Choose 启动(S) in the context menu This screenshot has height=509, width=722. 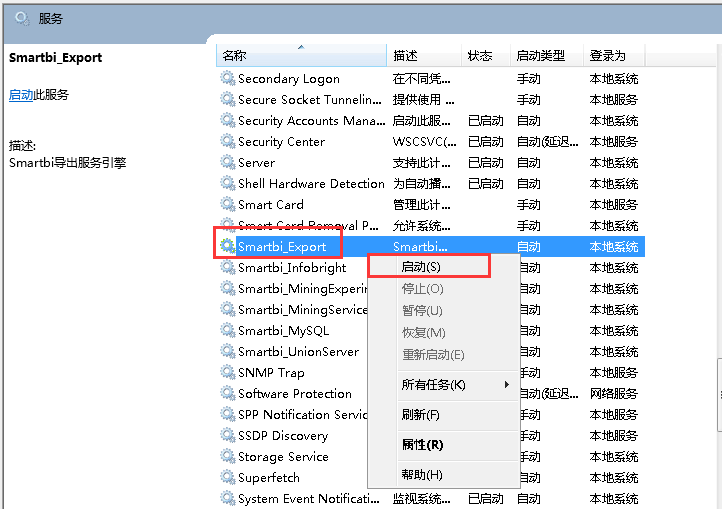(x=444, y=267)
